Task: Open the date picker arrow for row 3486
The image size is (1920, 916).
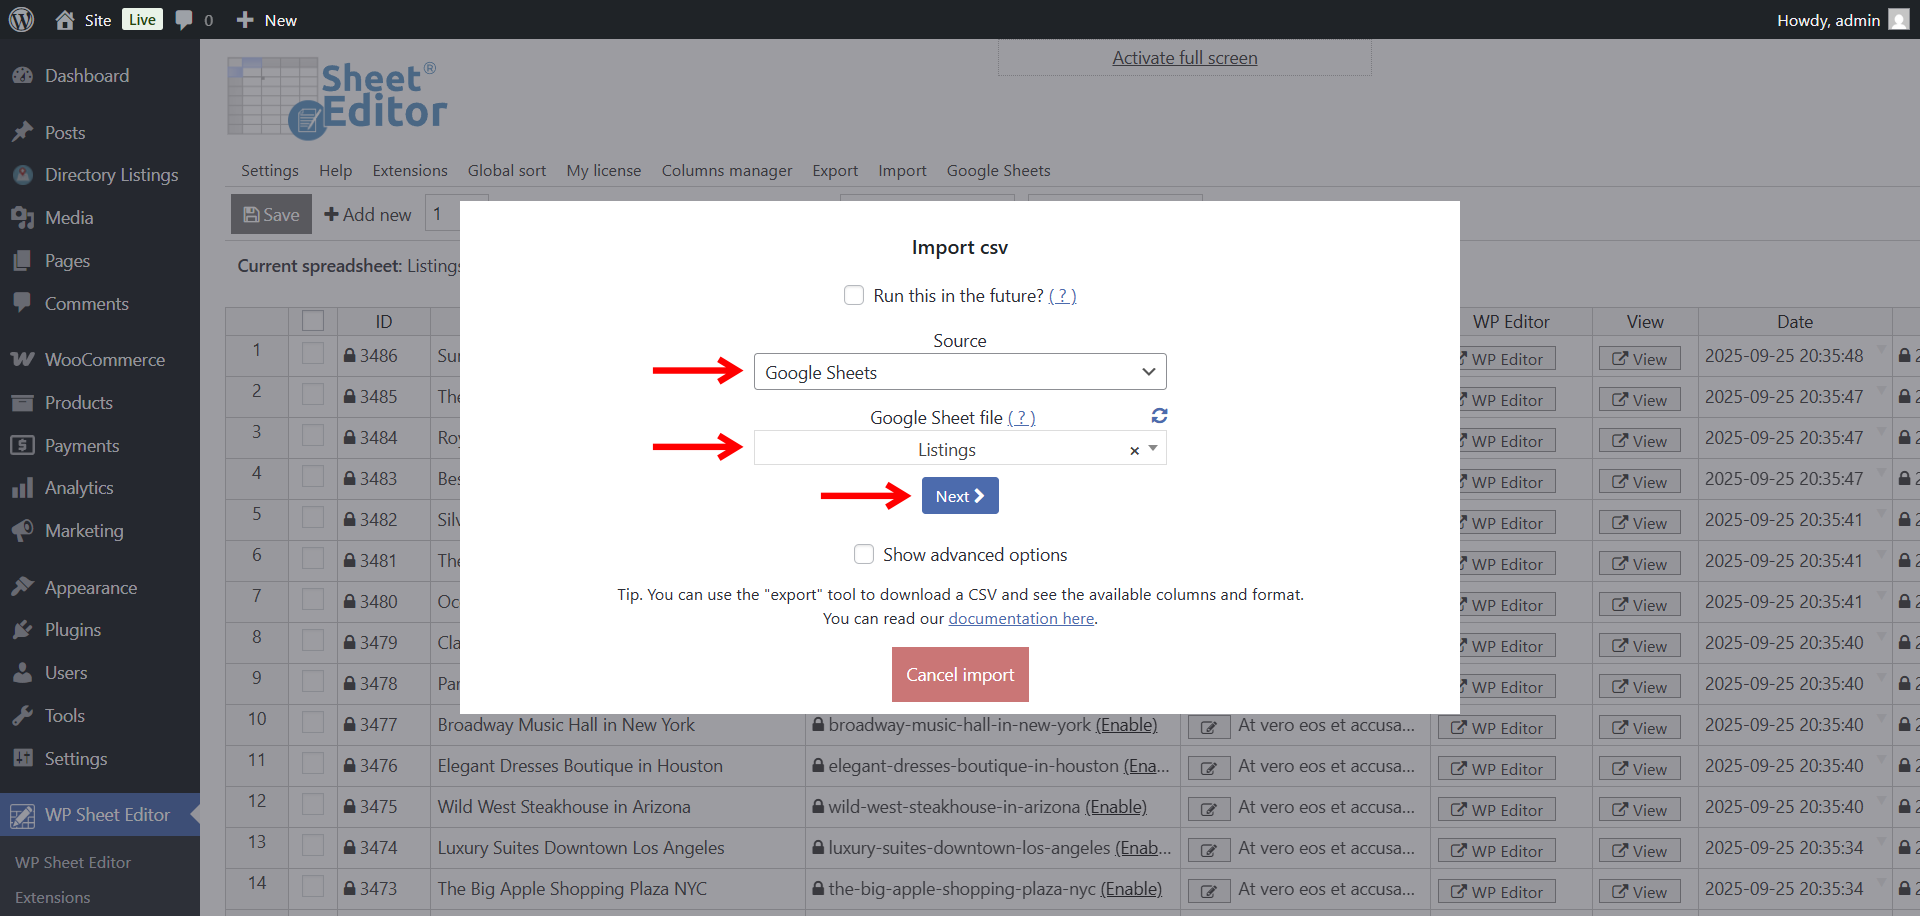Action: (1881, 349)
